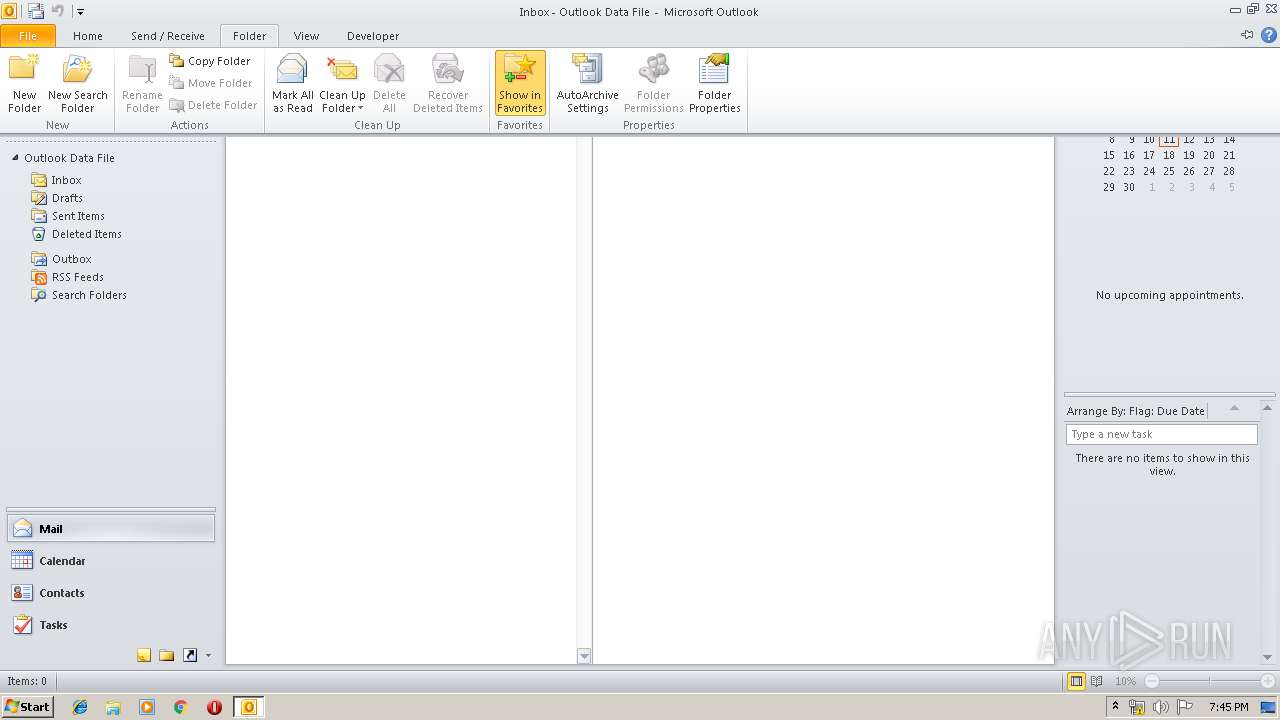Click the Windows Start button
This screenshot has height=720, width=1280.
[27, 707]
